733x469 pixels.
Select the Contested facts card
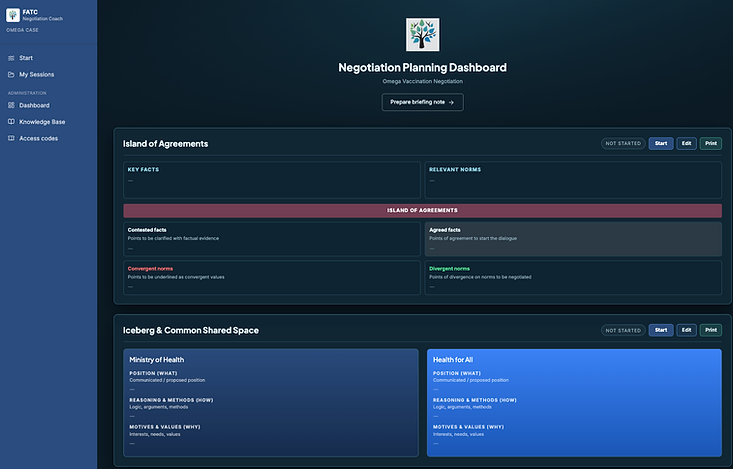point(272,239)
